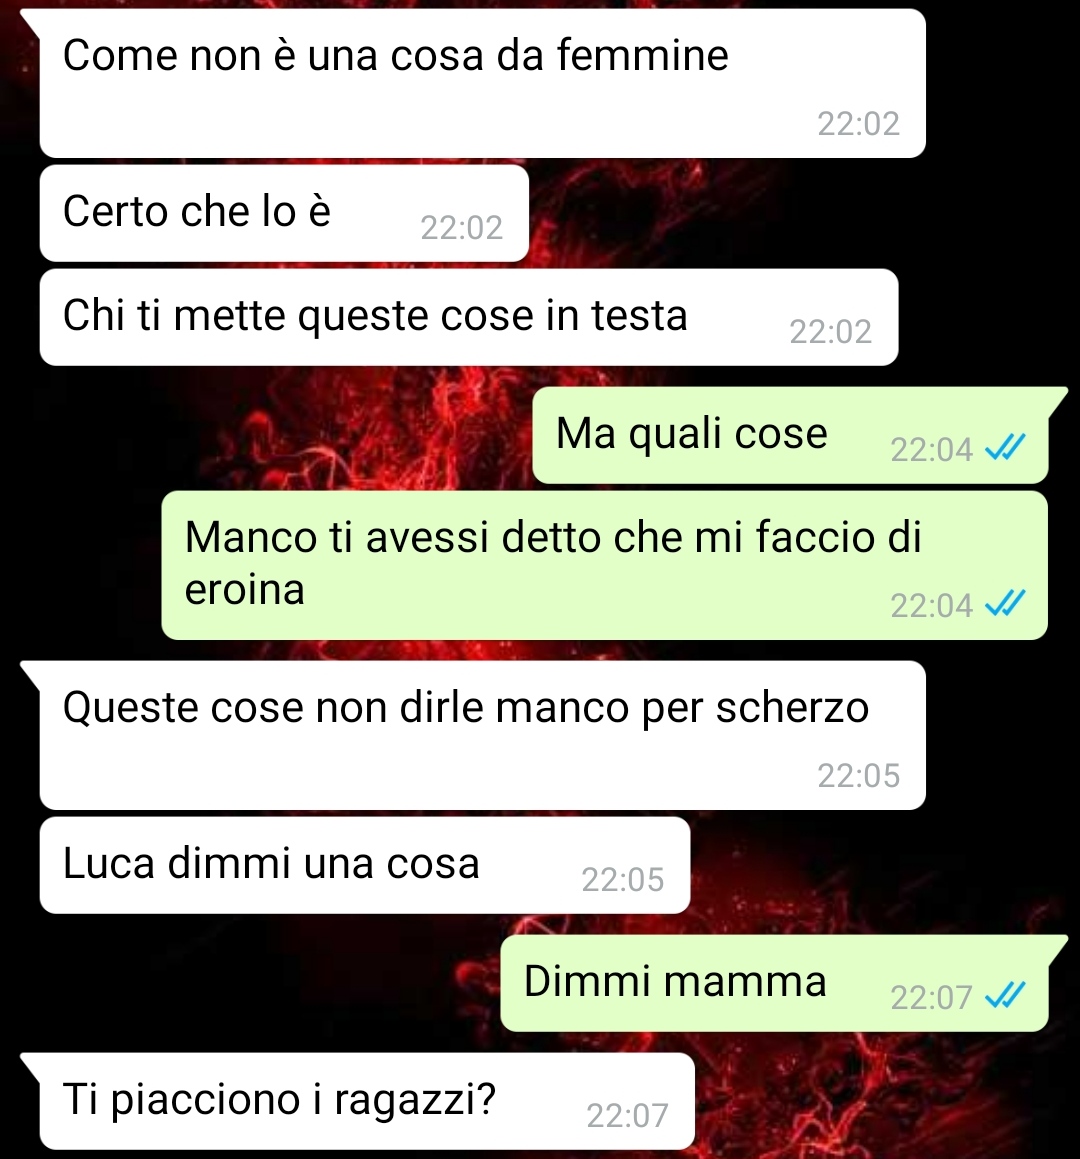Select 'Queste cose non dirle manco per scherzo'
Viewport: 1080px width, 1159px height.
[x=483, y=735]
